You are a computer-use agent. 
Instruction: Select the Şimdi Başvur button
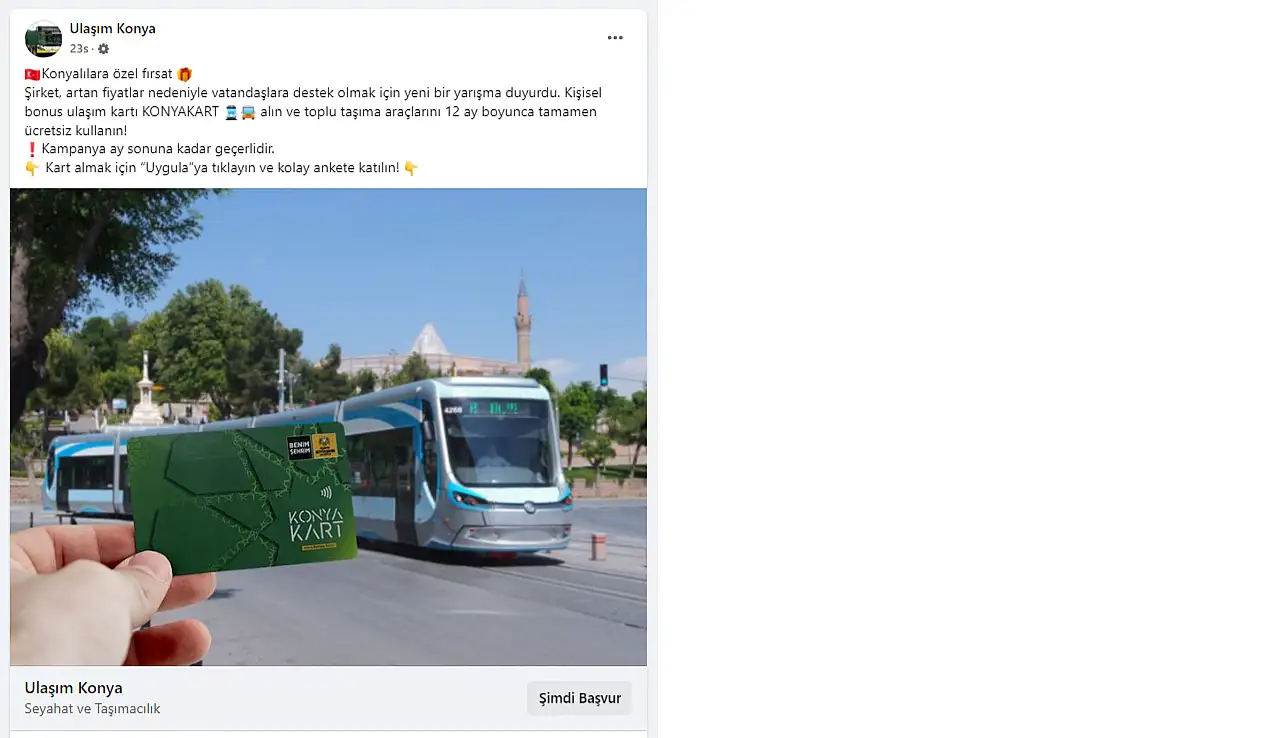[x=580, y=698]
